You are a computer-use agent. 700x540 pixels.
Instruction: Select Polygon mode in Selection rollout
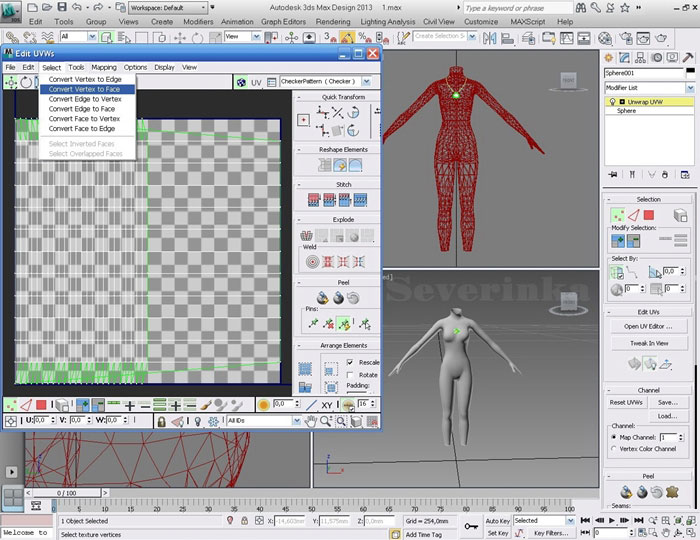[x=649, y=216]
